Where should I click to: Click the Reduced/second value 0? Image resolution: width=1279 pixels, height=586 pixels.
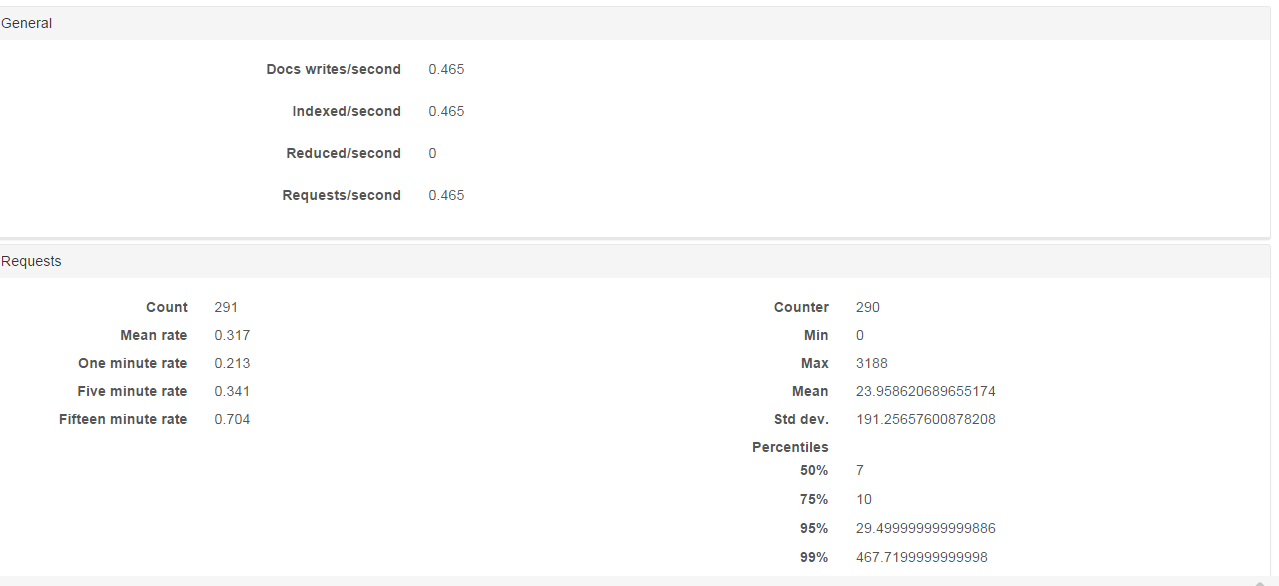432,153
